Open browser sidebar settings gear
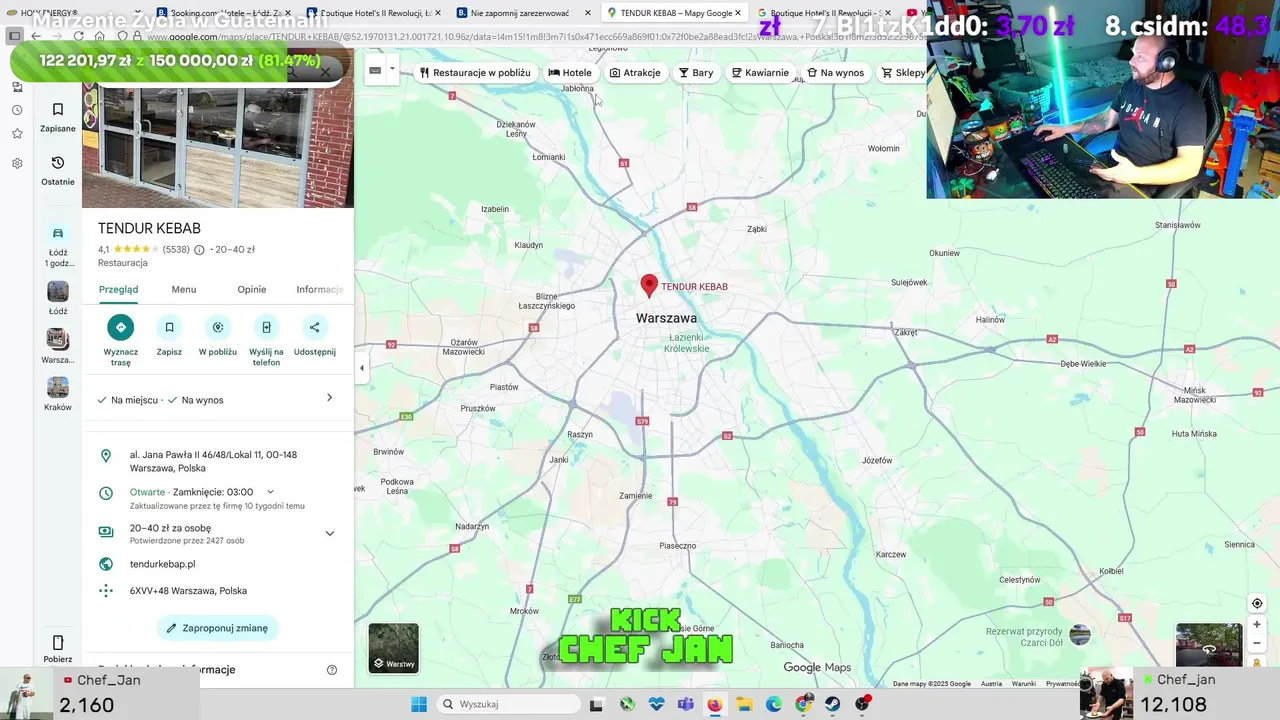Image resolution: width=1280 pixels, height=720 pixels. click(x=17, y=163)
